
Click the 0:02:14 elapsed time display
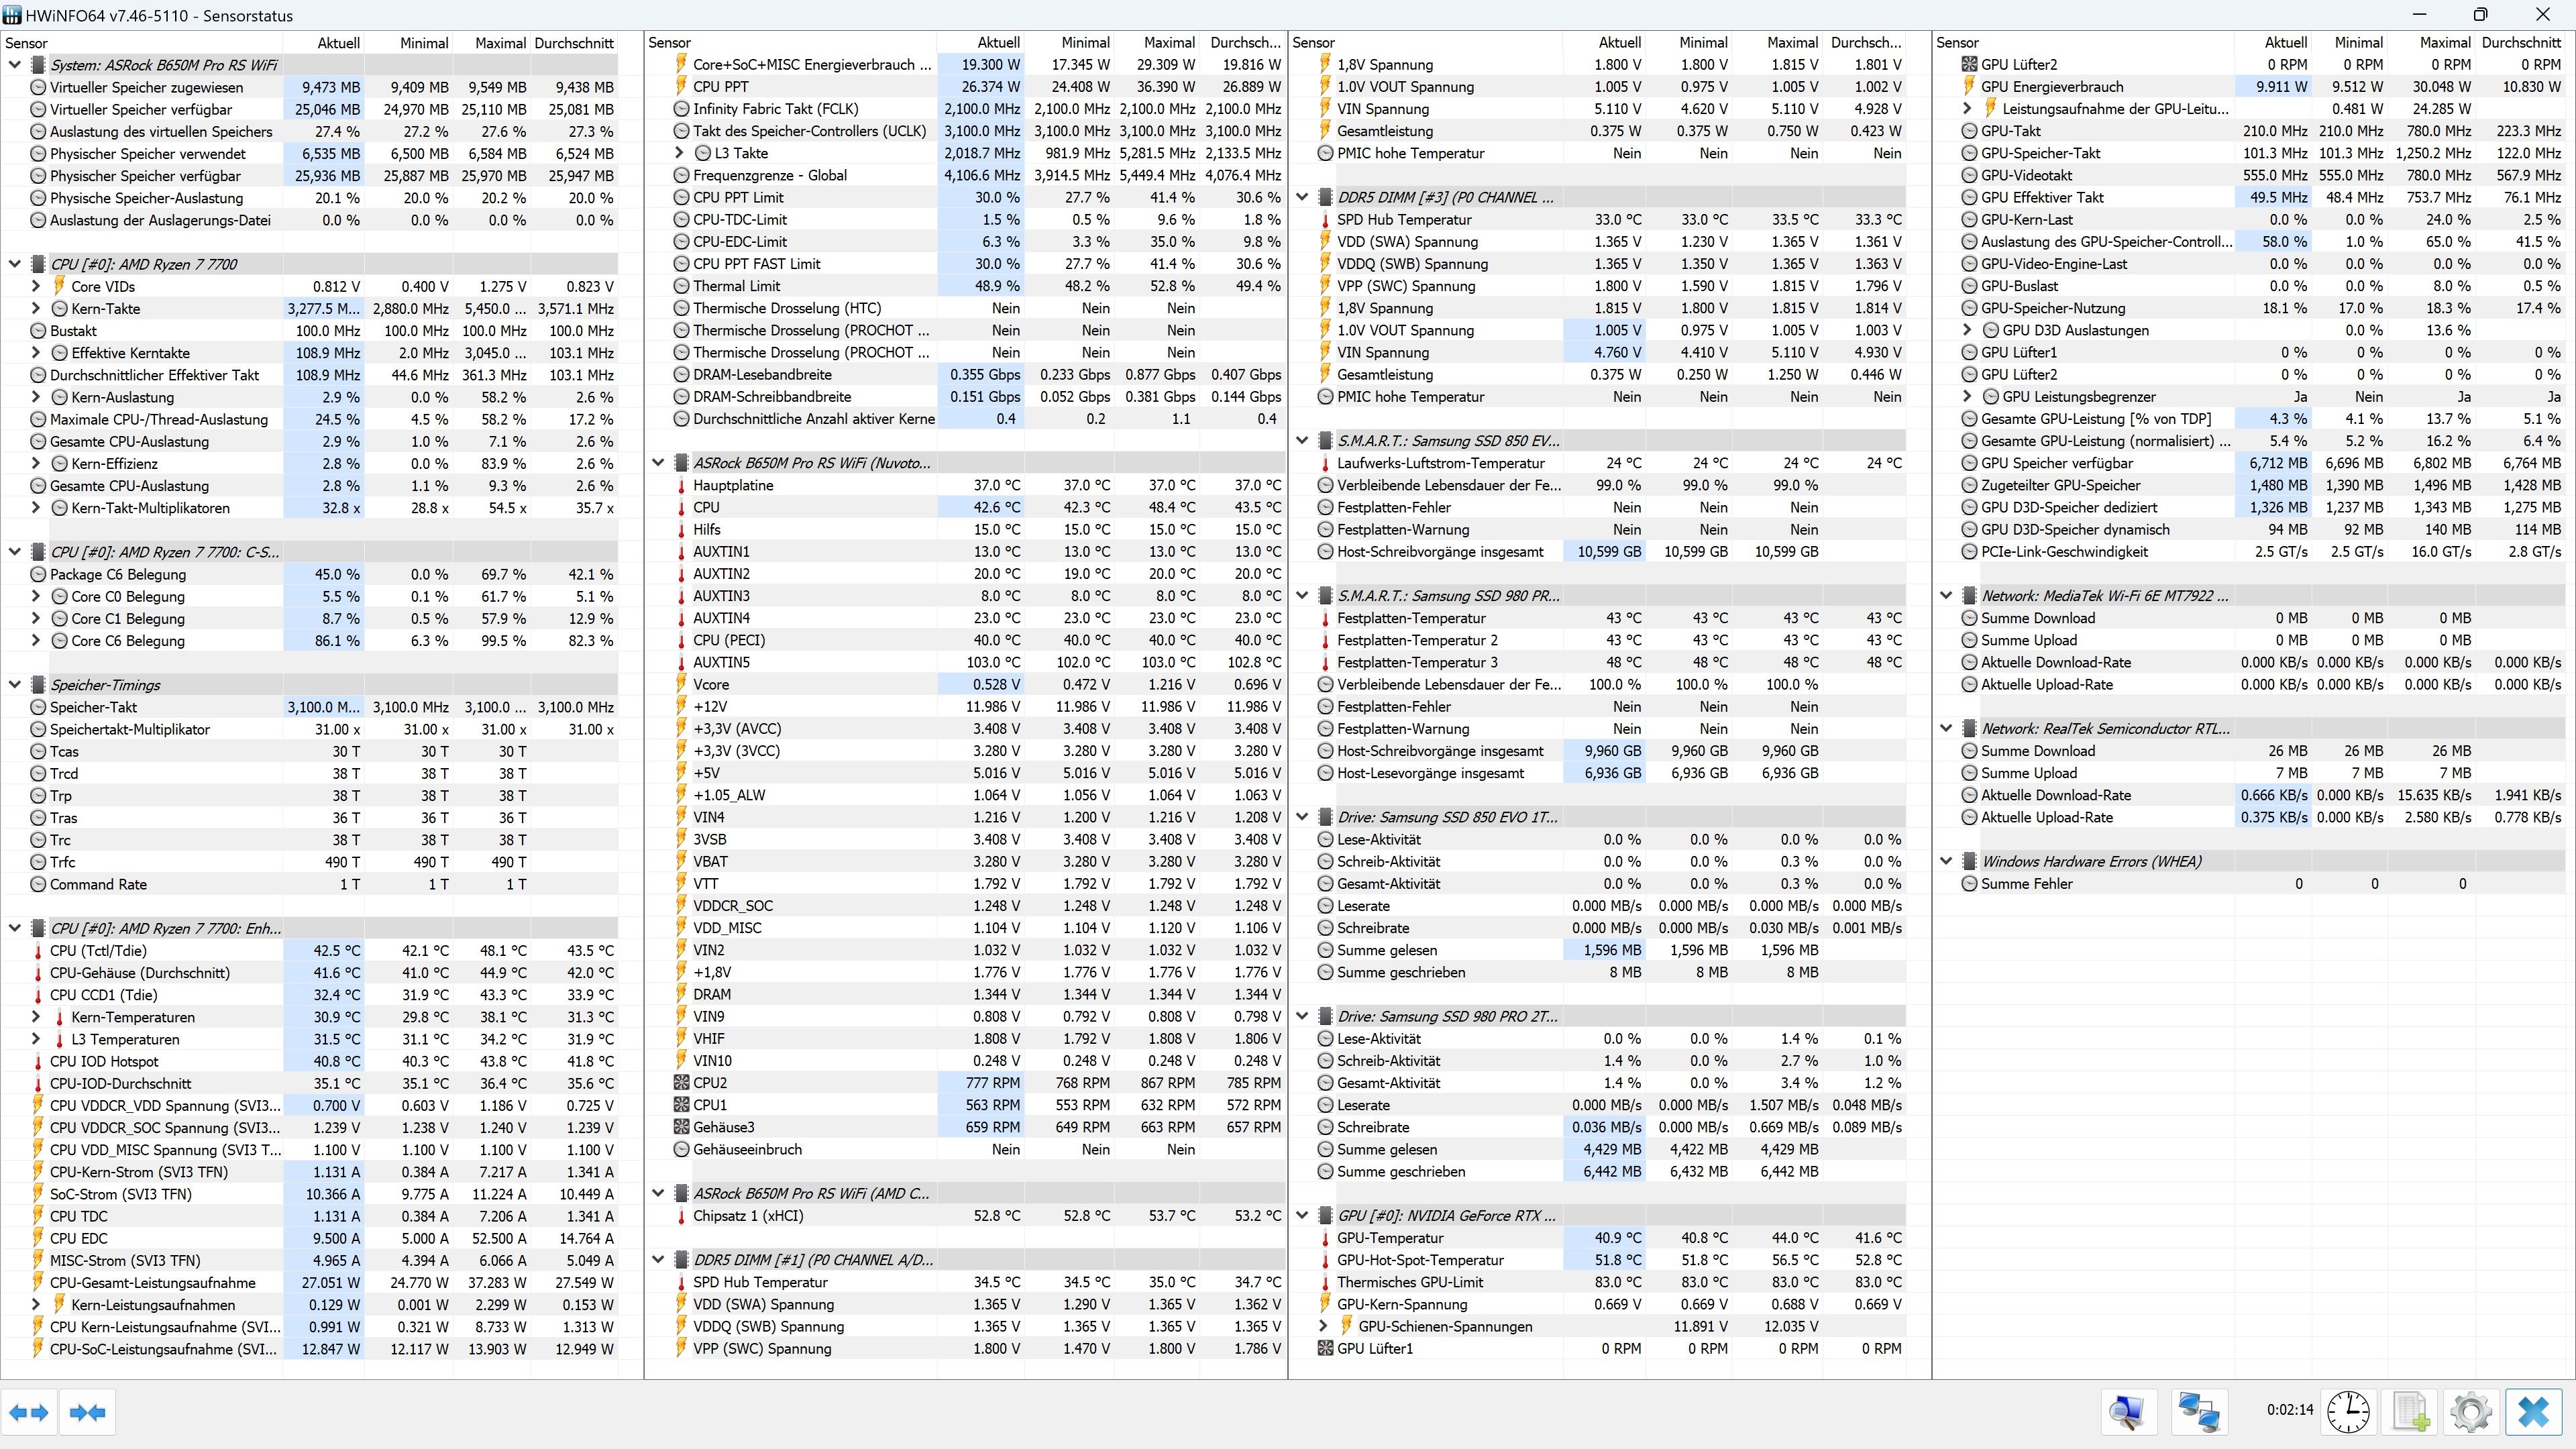tap(2290, 1410)
